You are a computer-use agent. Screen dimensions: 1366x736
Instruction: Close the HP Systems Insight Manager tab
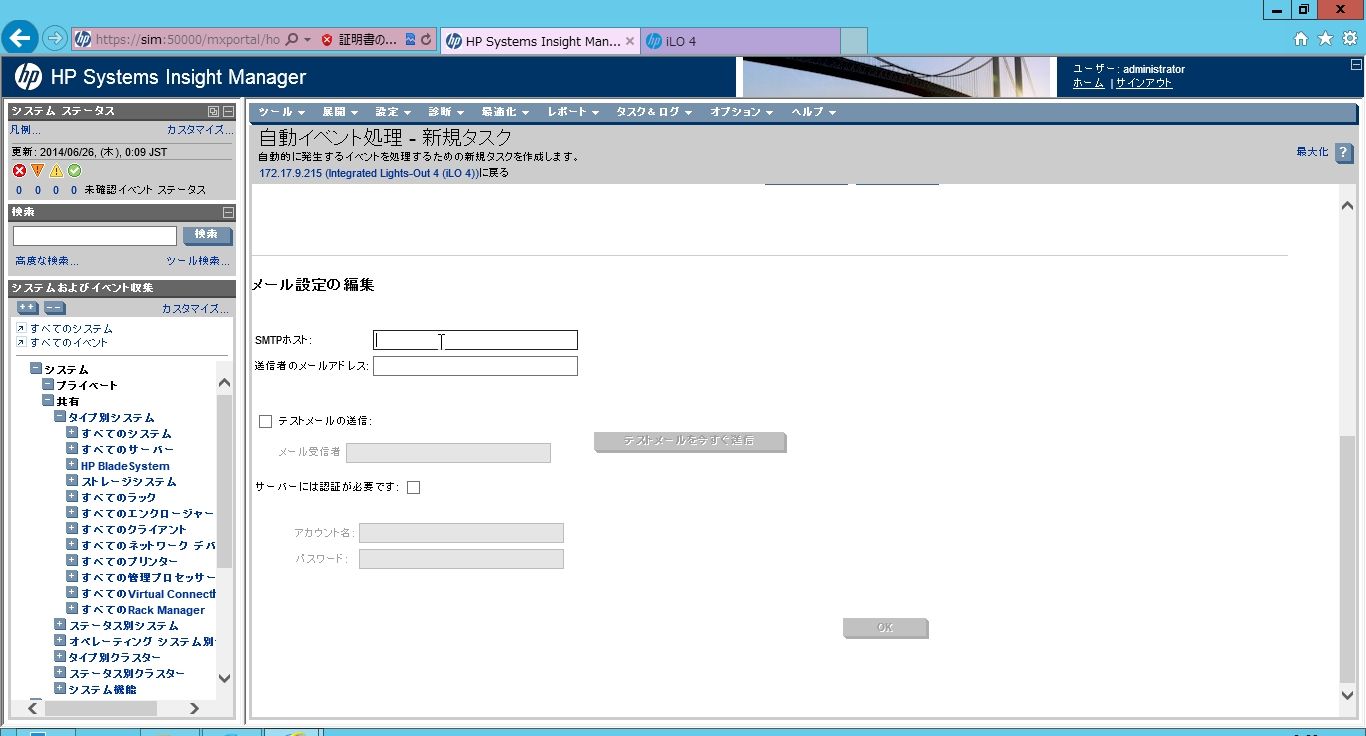click(x=630, y=42)
